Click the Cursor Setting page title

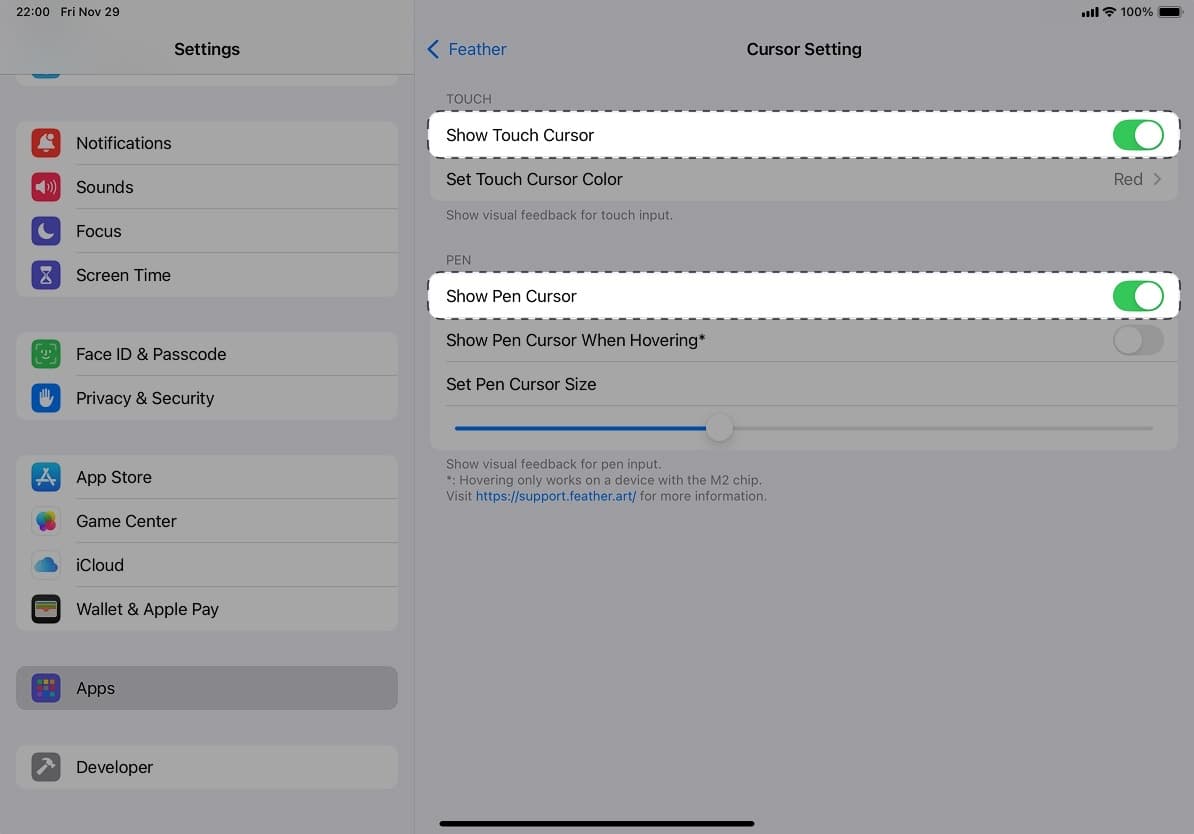pos(803,50)
